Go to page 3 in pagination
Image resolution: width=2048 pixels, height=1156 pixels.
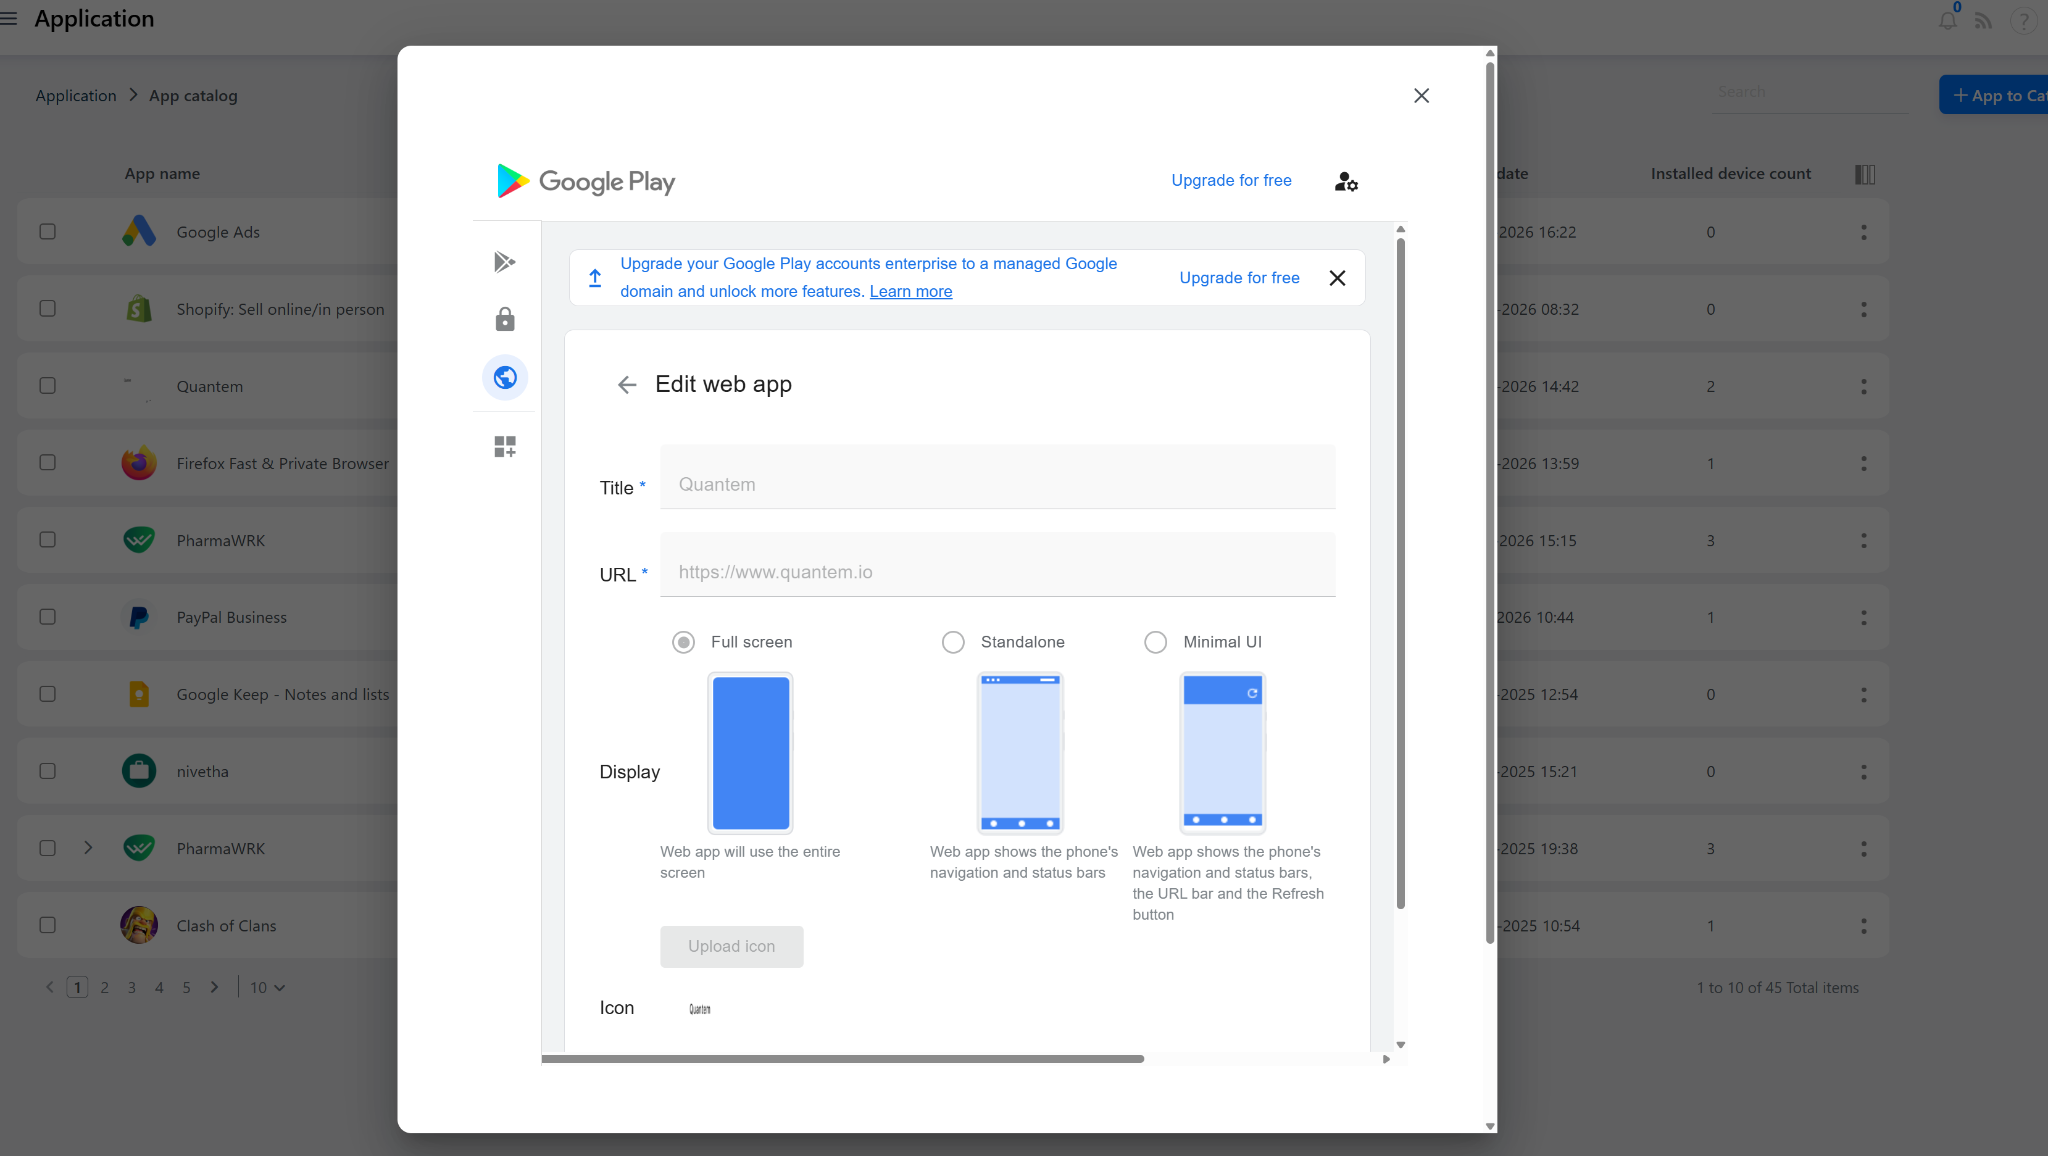(131, 988)
